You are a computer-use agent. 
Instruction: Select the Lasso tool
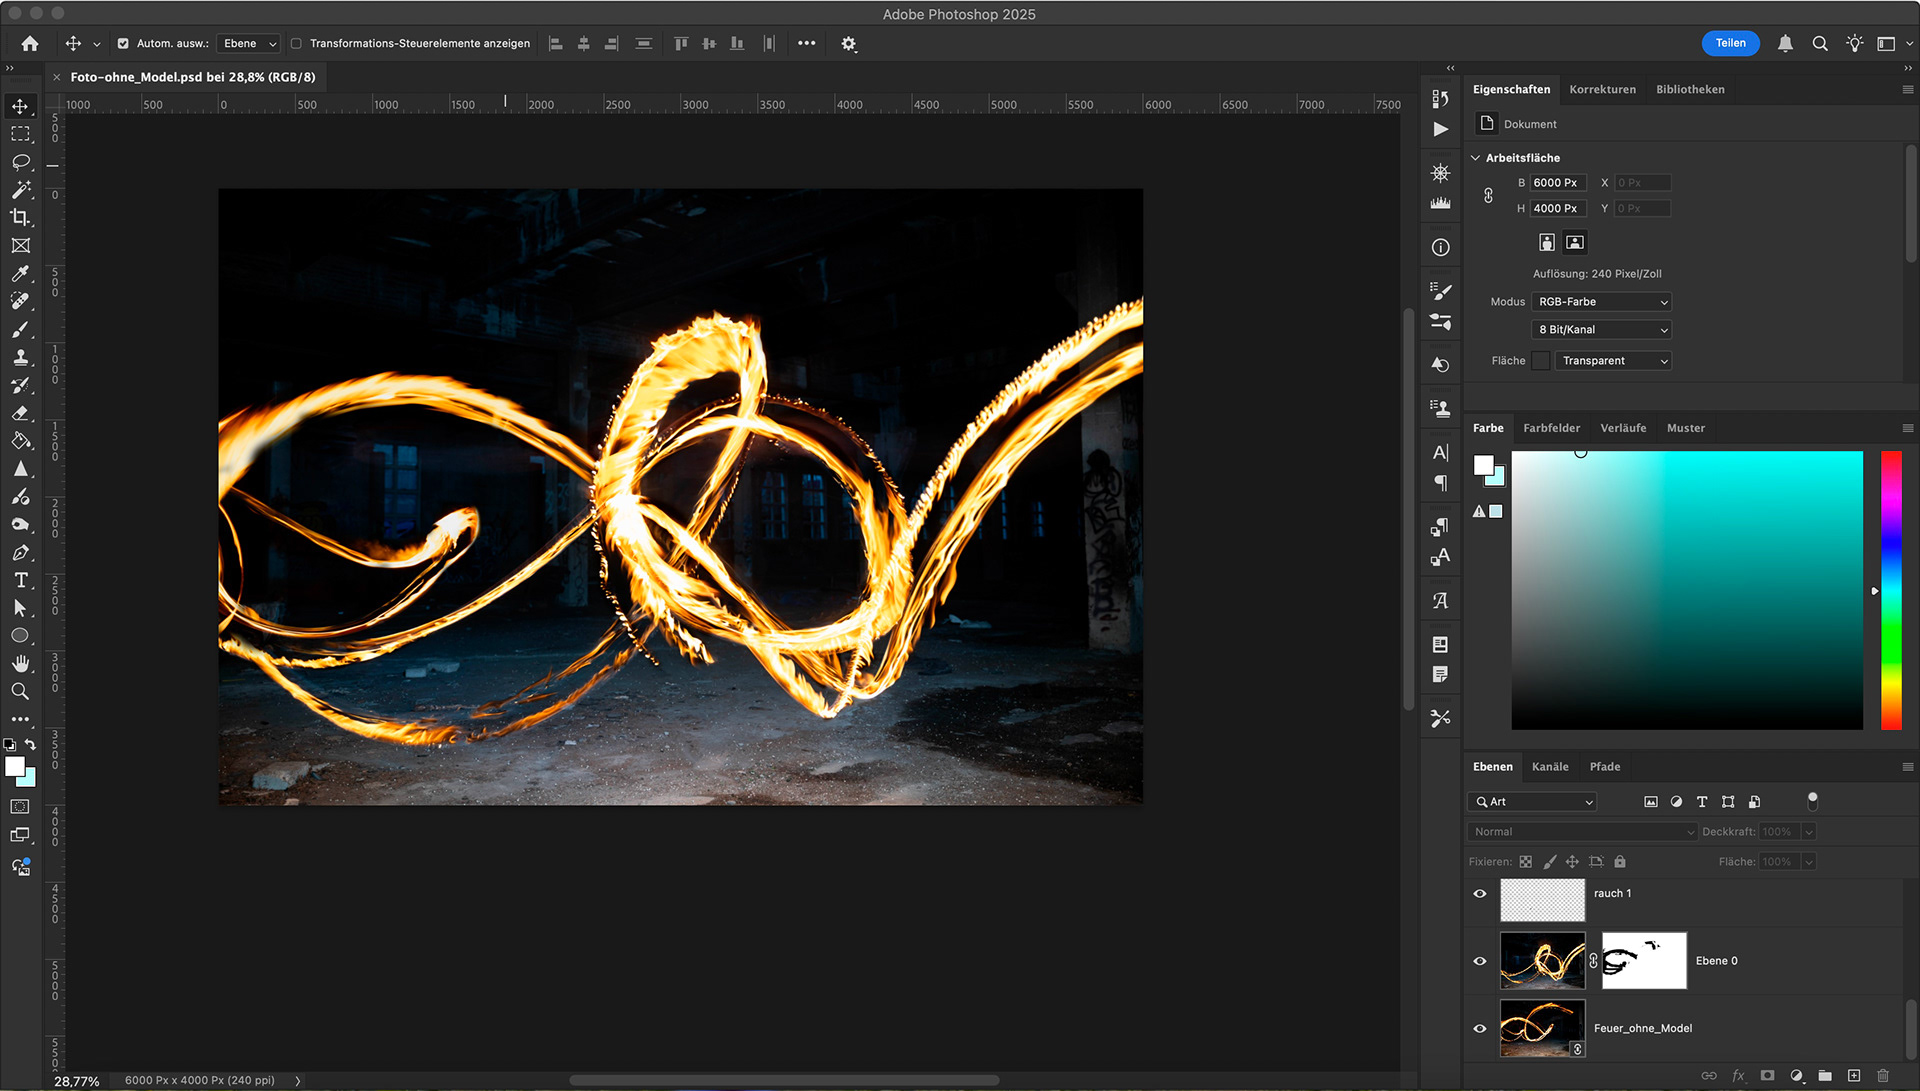click(x=20, y=162)
